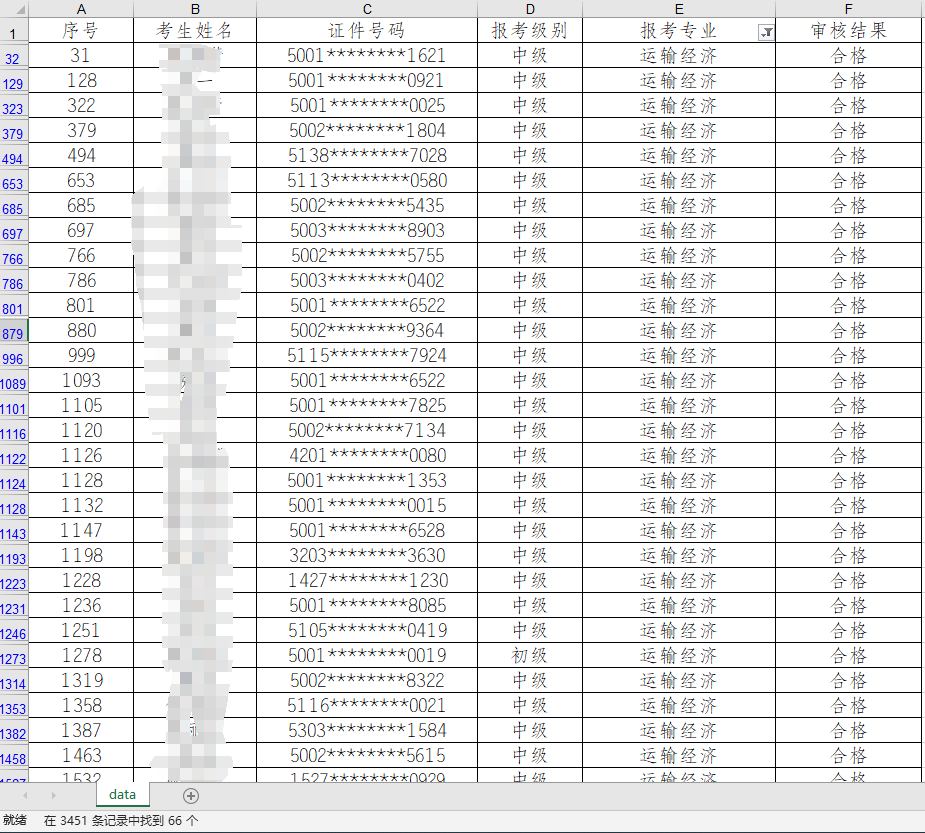Image resolution: width=925 pixels, height=833 pixels.
Task: Click the 报考级别 header cell
Action: click(x=530, y=31)
